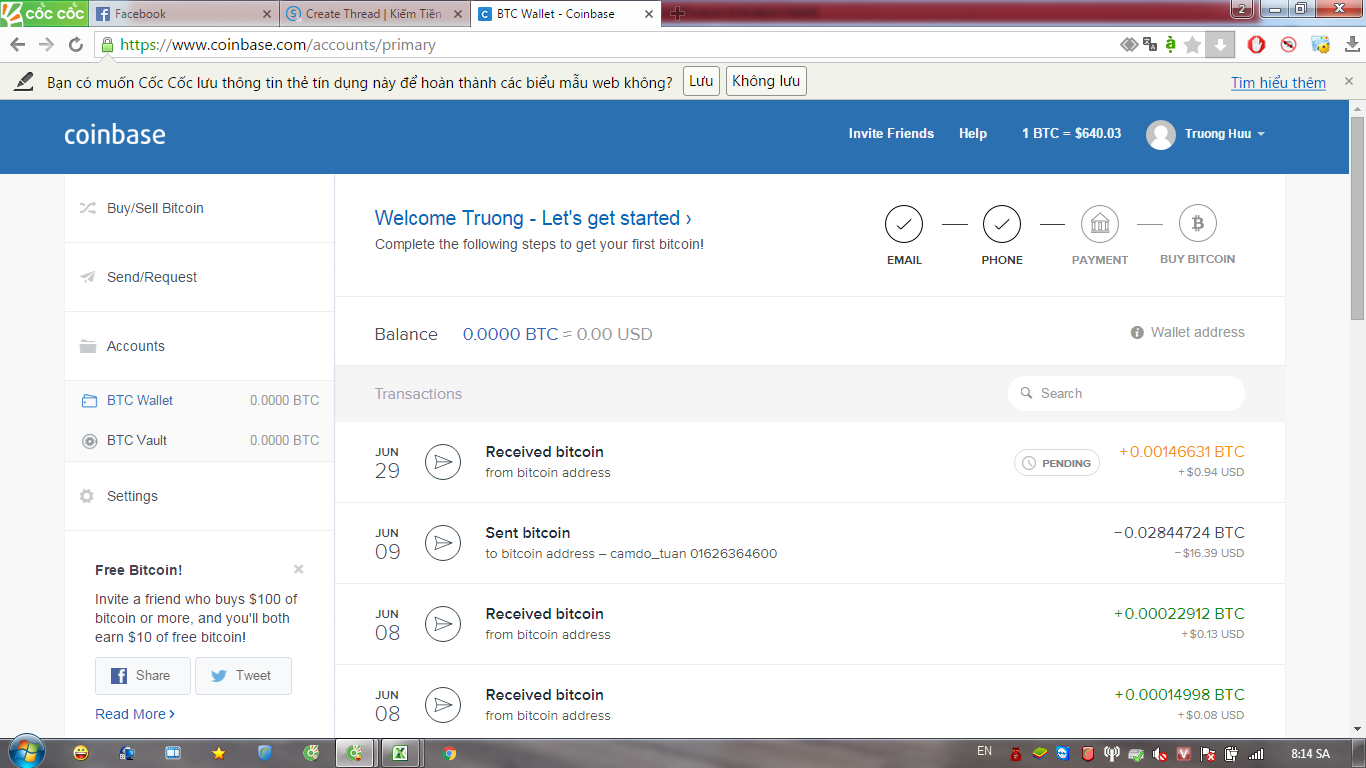The height and width of the screenshot is (768, 1366).
Task: Open the Accounts sidebar section
Action: 199,346
